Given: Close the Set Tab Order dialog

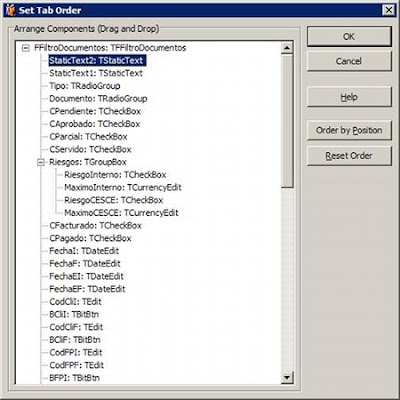Looking at the screenshot, I should pyautogui.click(x=389, y=10).
